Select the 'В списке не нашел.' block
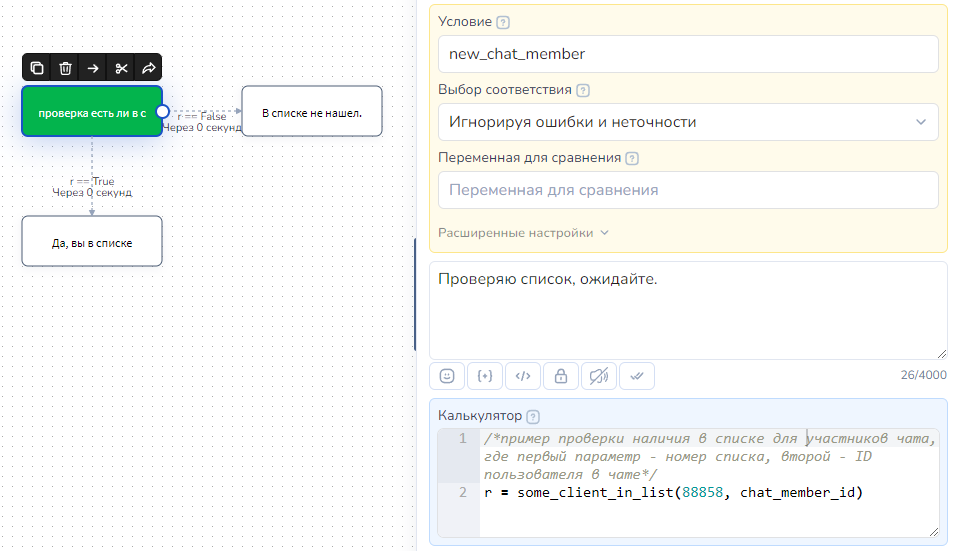 tap(312, 113)
